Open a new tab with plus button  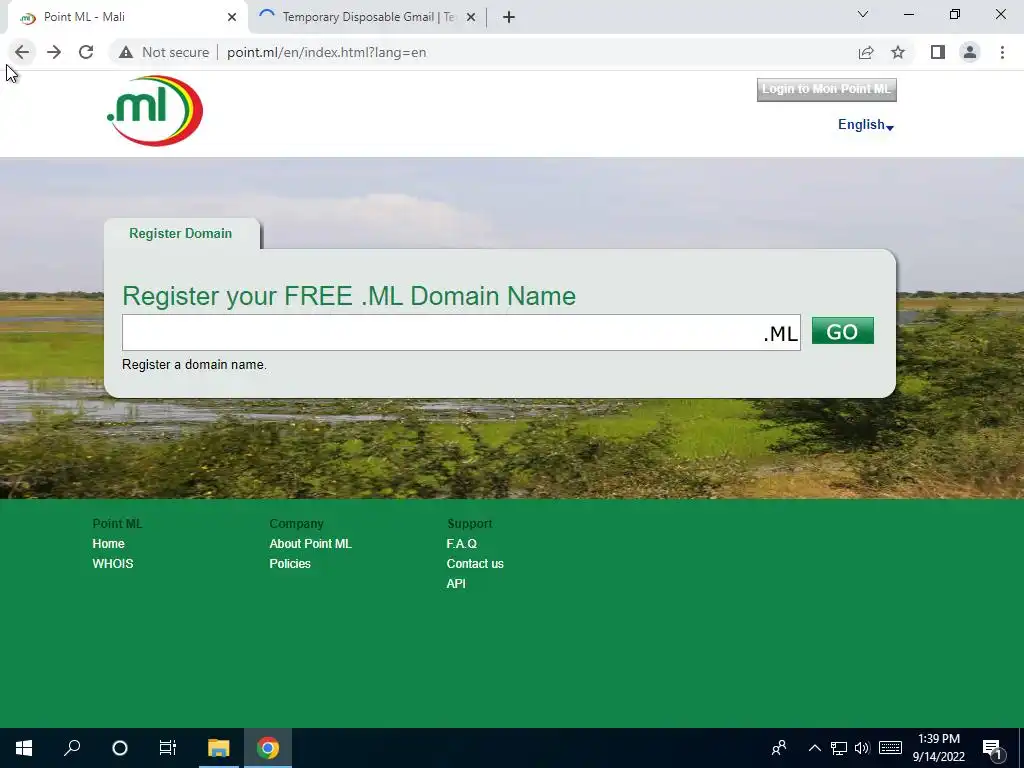click(x=509, y=17)
